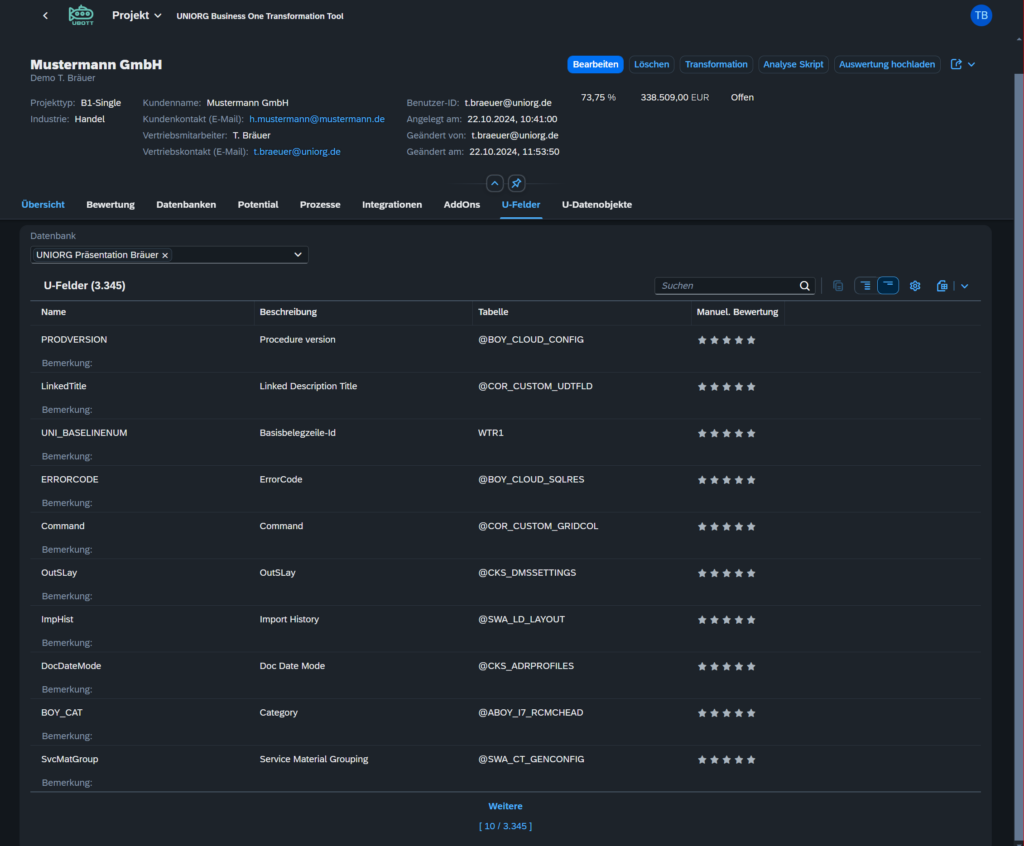1024x846 pixels.
Task: Click the Analyse Skript button
Action: coord(793,64)
